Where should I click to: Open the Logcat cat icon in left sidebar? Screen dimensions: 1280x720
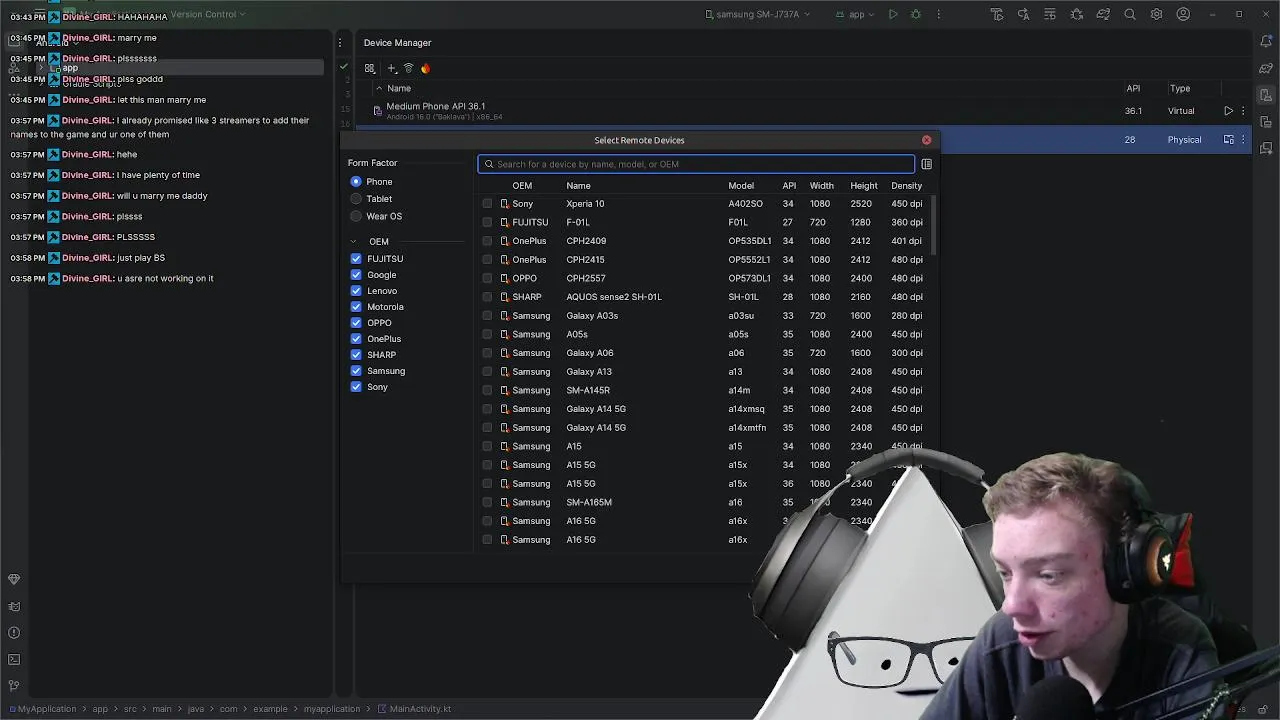coord(14,606)
